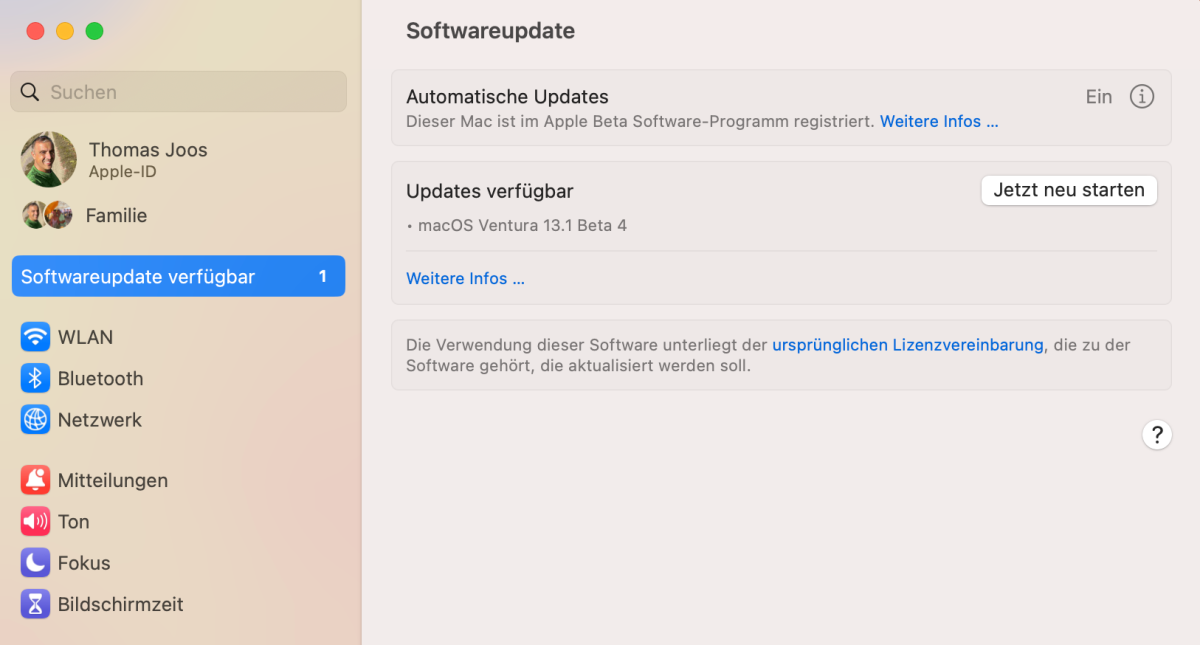Click the red close window button
This screenshot has width=1200, height=645.
pos(35,31)
